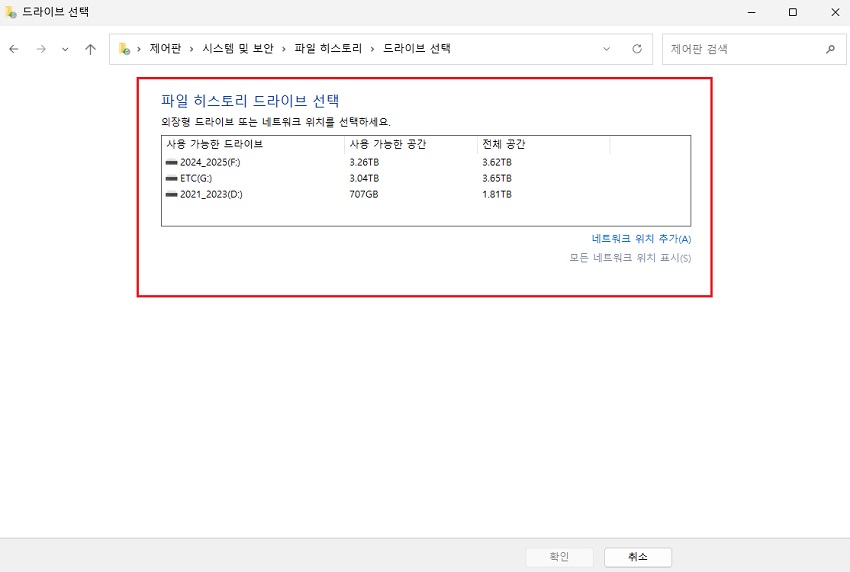This screenshot has height=572, width=850.
Task: Click the address bar folder icon
Action: [x=125, y=49]
